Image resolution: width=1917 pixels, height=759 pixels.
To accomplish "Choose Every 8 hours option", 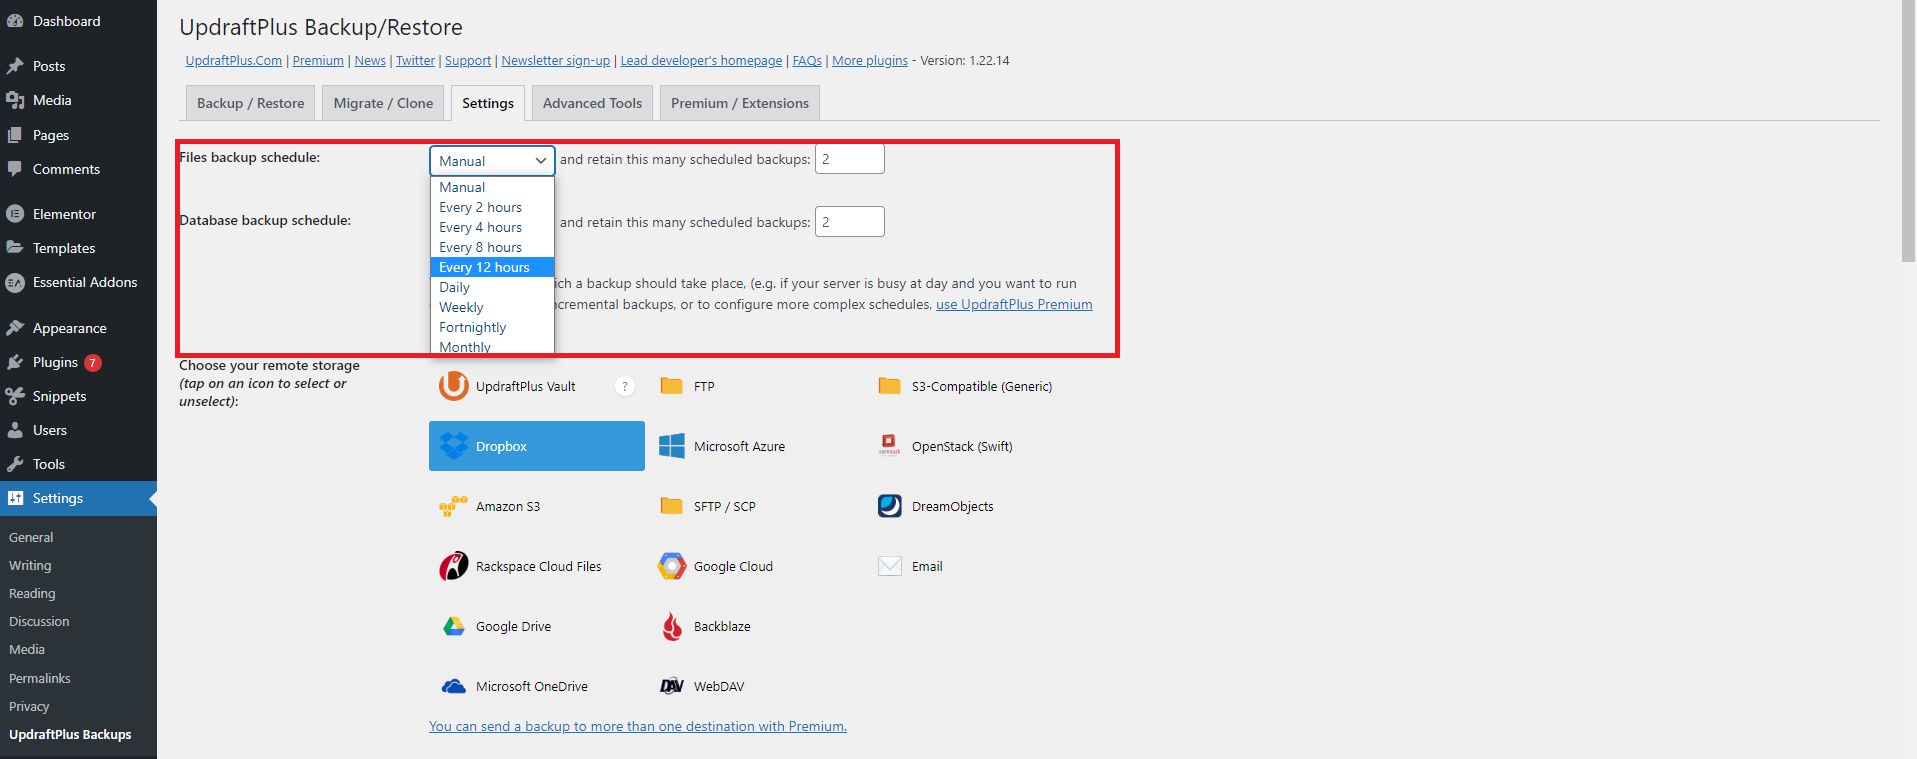I will [x=492, y=247].
